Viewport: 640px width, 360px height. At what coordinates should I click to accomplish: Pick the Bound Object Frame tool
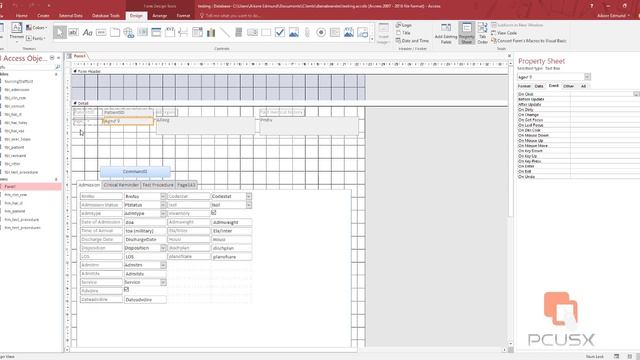(x=349, y=32)
